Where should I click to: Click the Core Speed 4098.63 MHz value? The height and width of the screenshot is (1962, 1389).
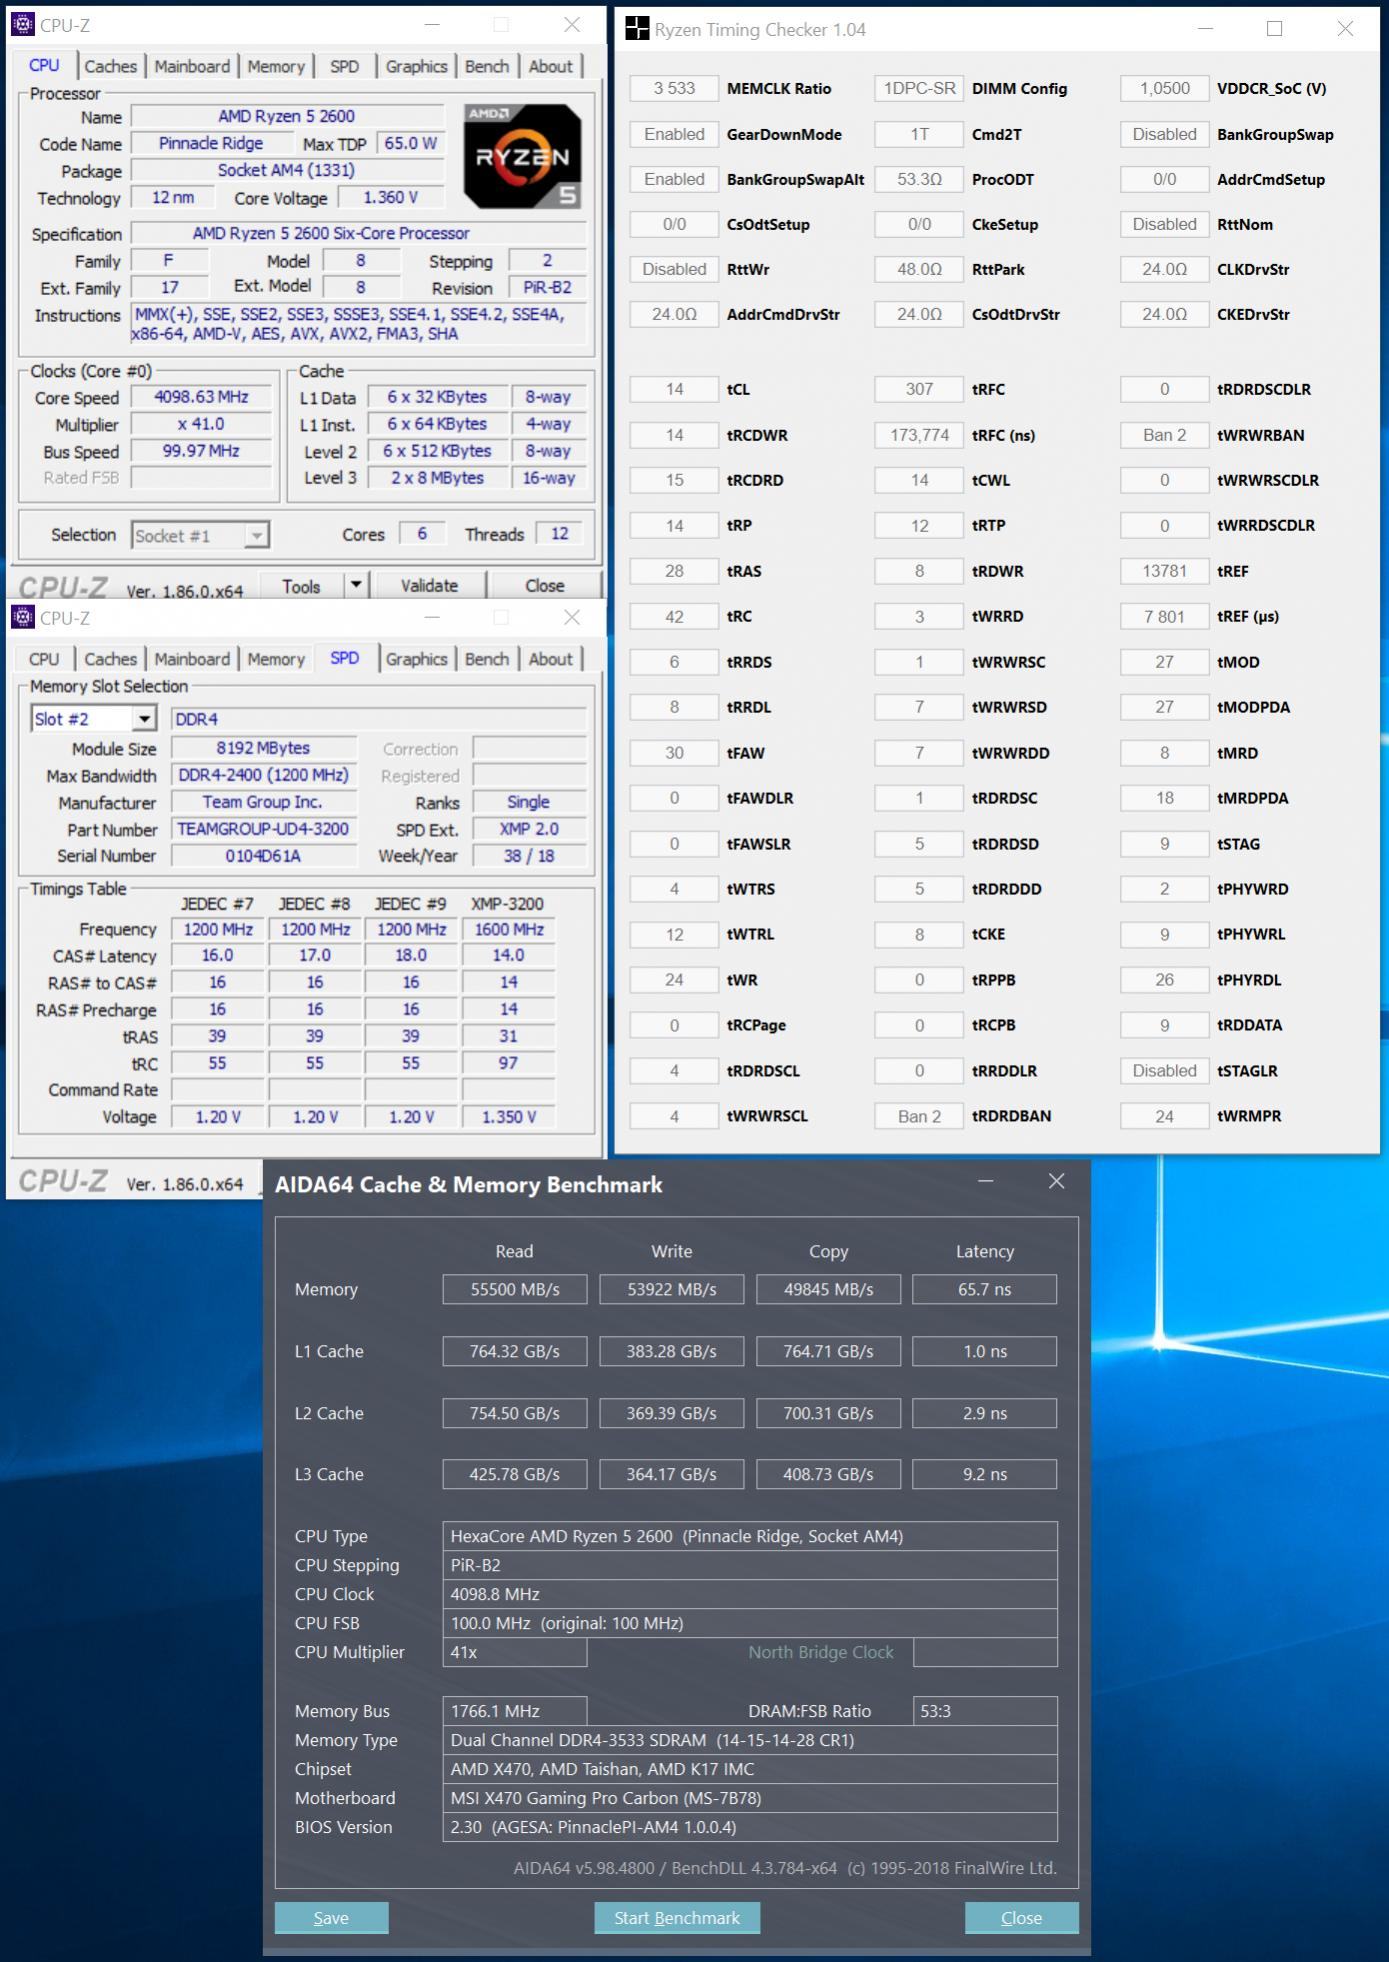[x=201, y=398]
